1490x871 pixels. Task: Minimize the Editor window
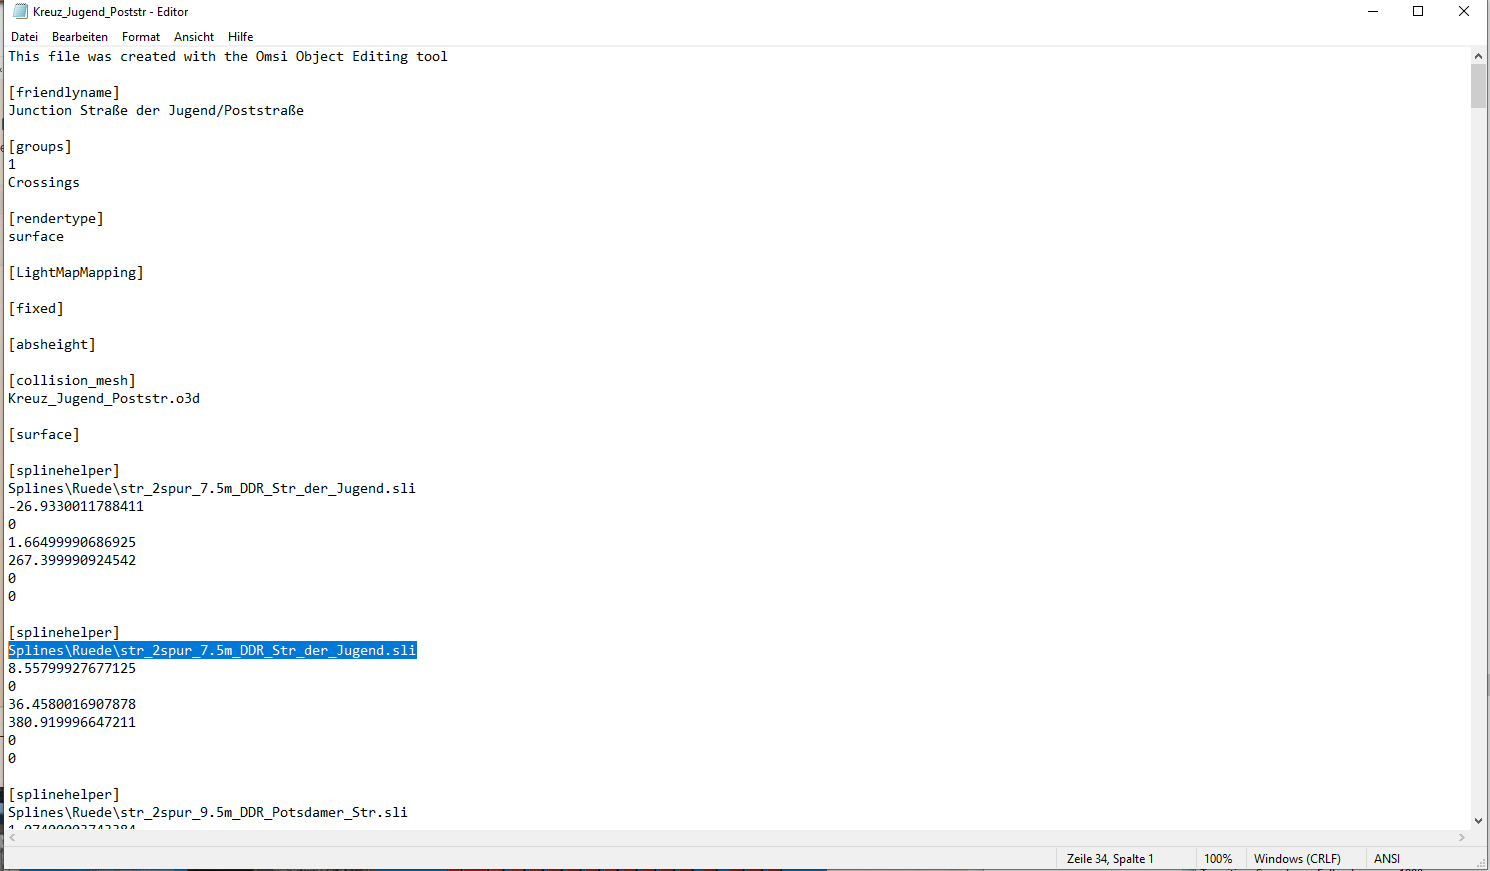[x=1373, y=12]
